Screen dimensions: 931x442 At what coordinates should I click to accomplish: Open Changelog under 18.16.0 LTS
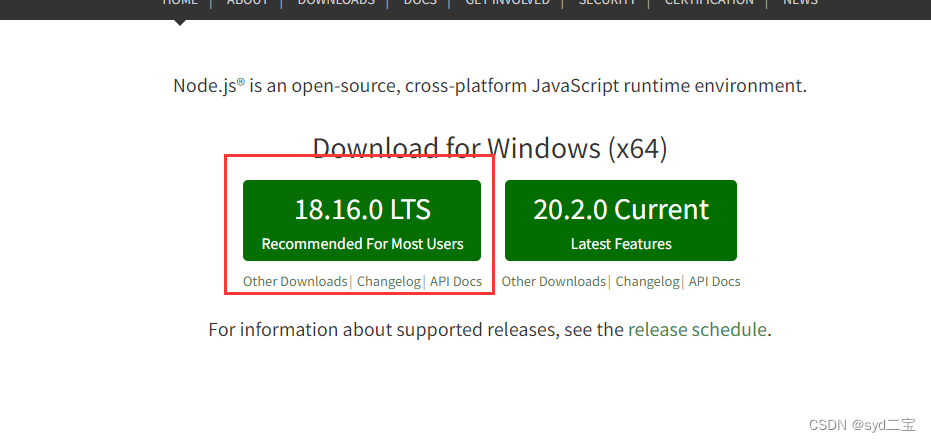pos(389,282)
